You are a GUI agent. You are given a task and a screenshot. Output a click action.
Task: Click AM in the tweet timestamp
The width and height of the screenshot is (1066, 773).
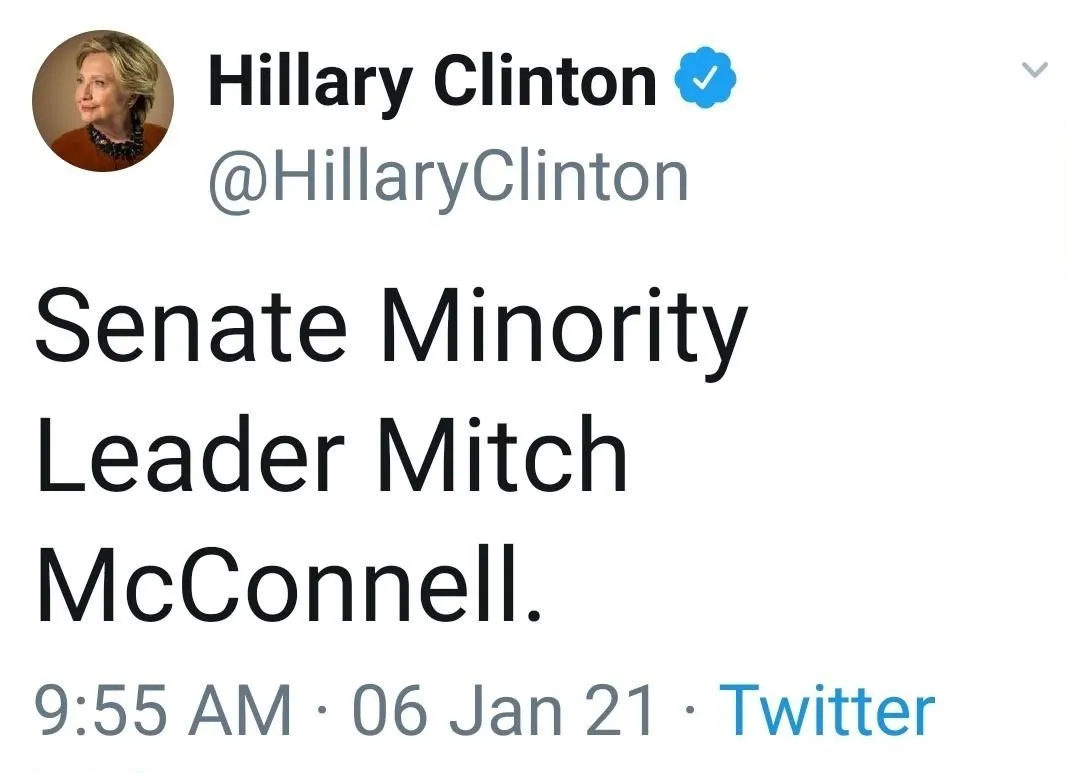249,709
